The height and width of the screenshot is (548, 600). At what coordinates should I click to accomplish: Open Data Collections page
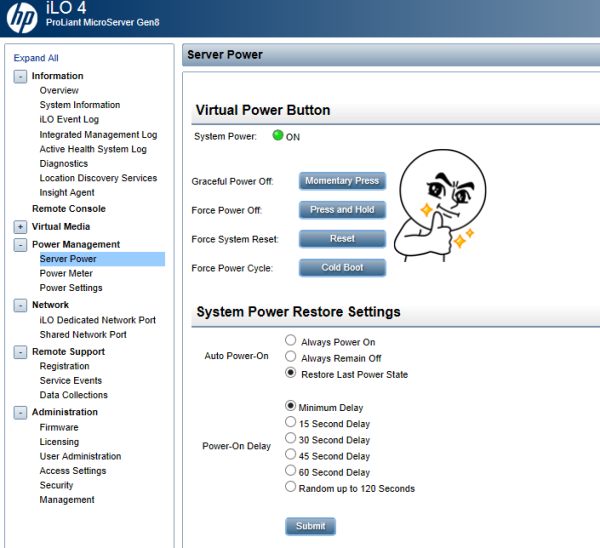[x=73, y=395]
